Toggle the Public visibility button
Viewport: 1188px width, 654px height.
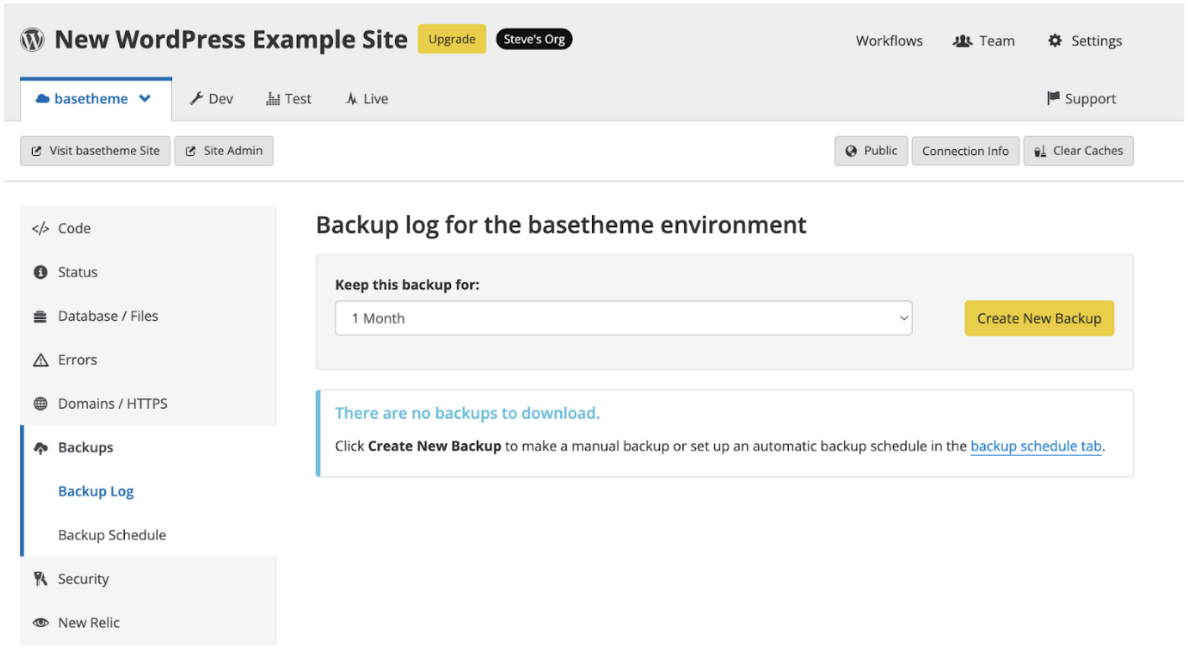(871, 151)
